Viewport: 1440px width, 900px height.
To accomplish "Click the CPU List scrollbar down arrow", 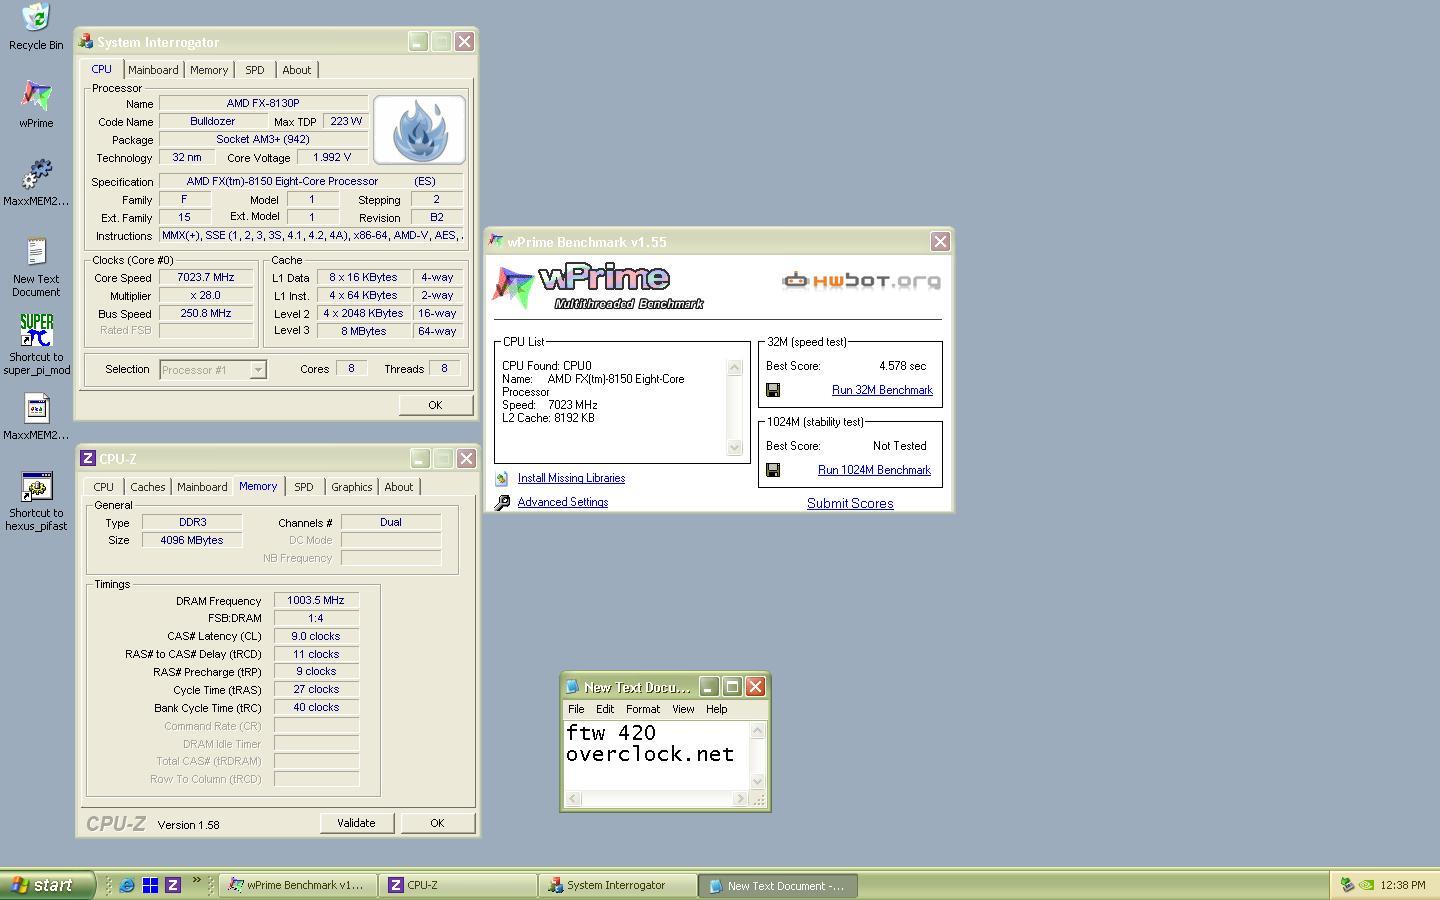I will click(x=735, y=447).
